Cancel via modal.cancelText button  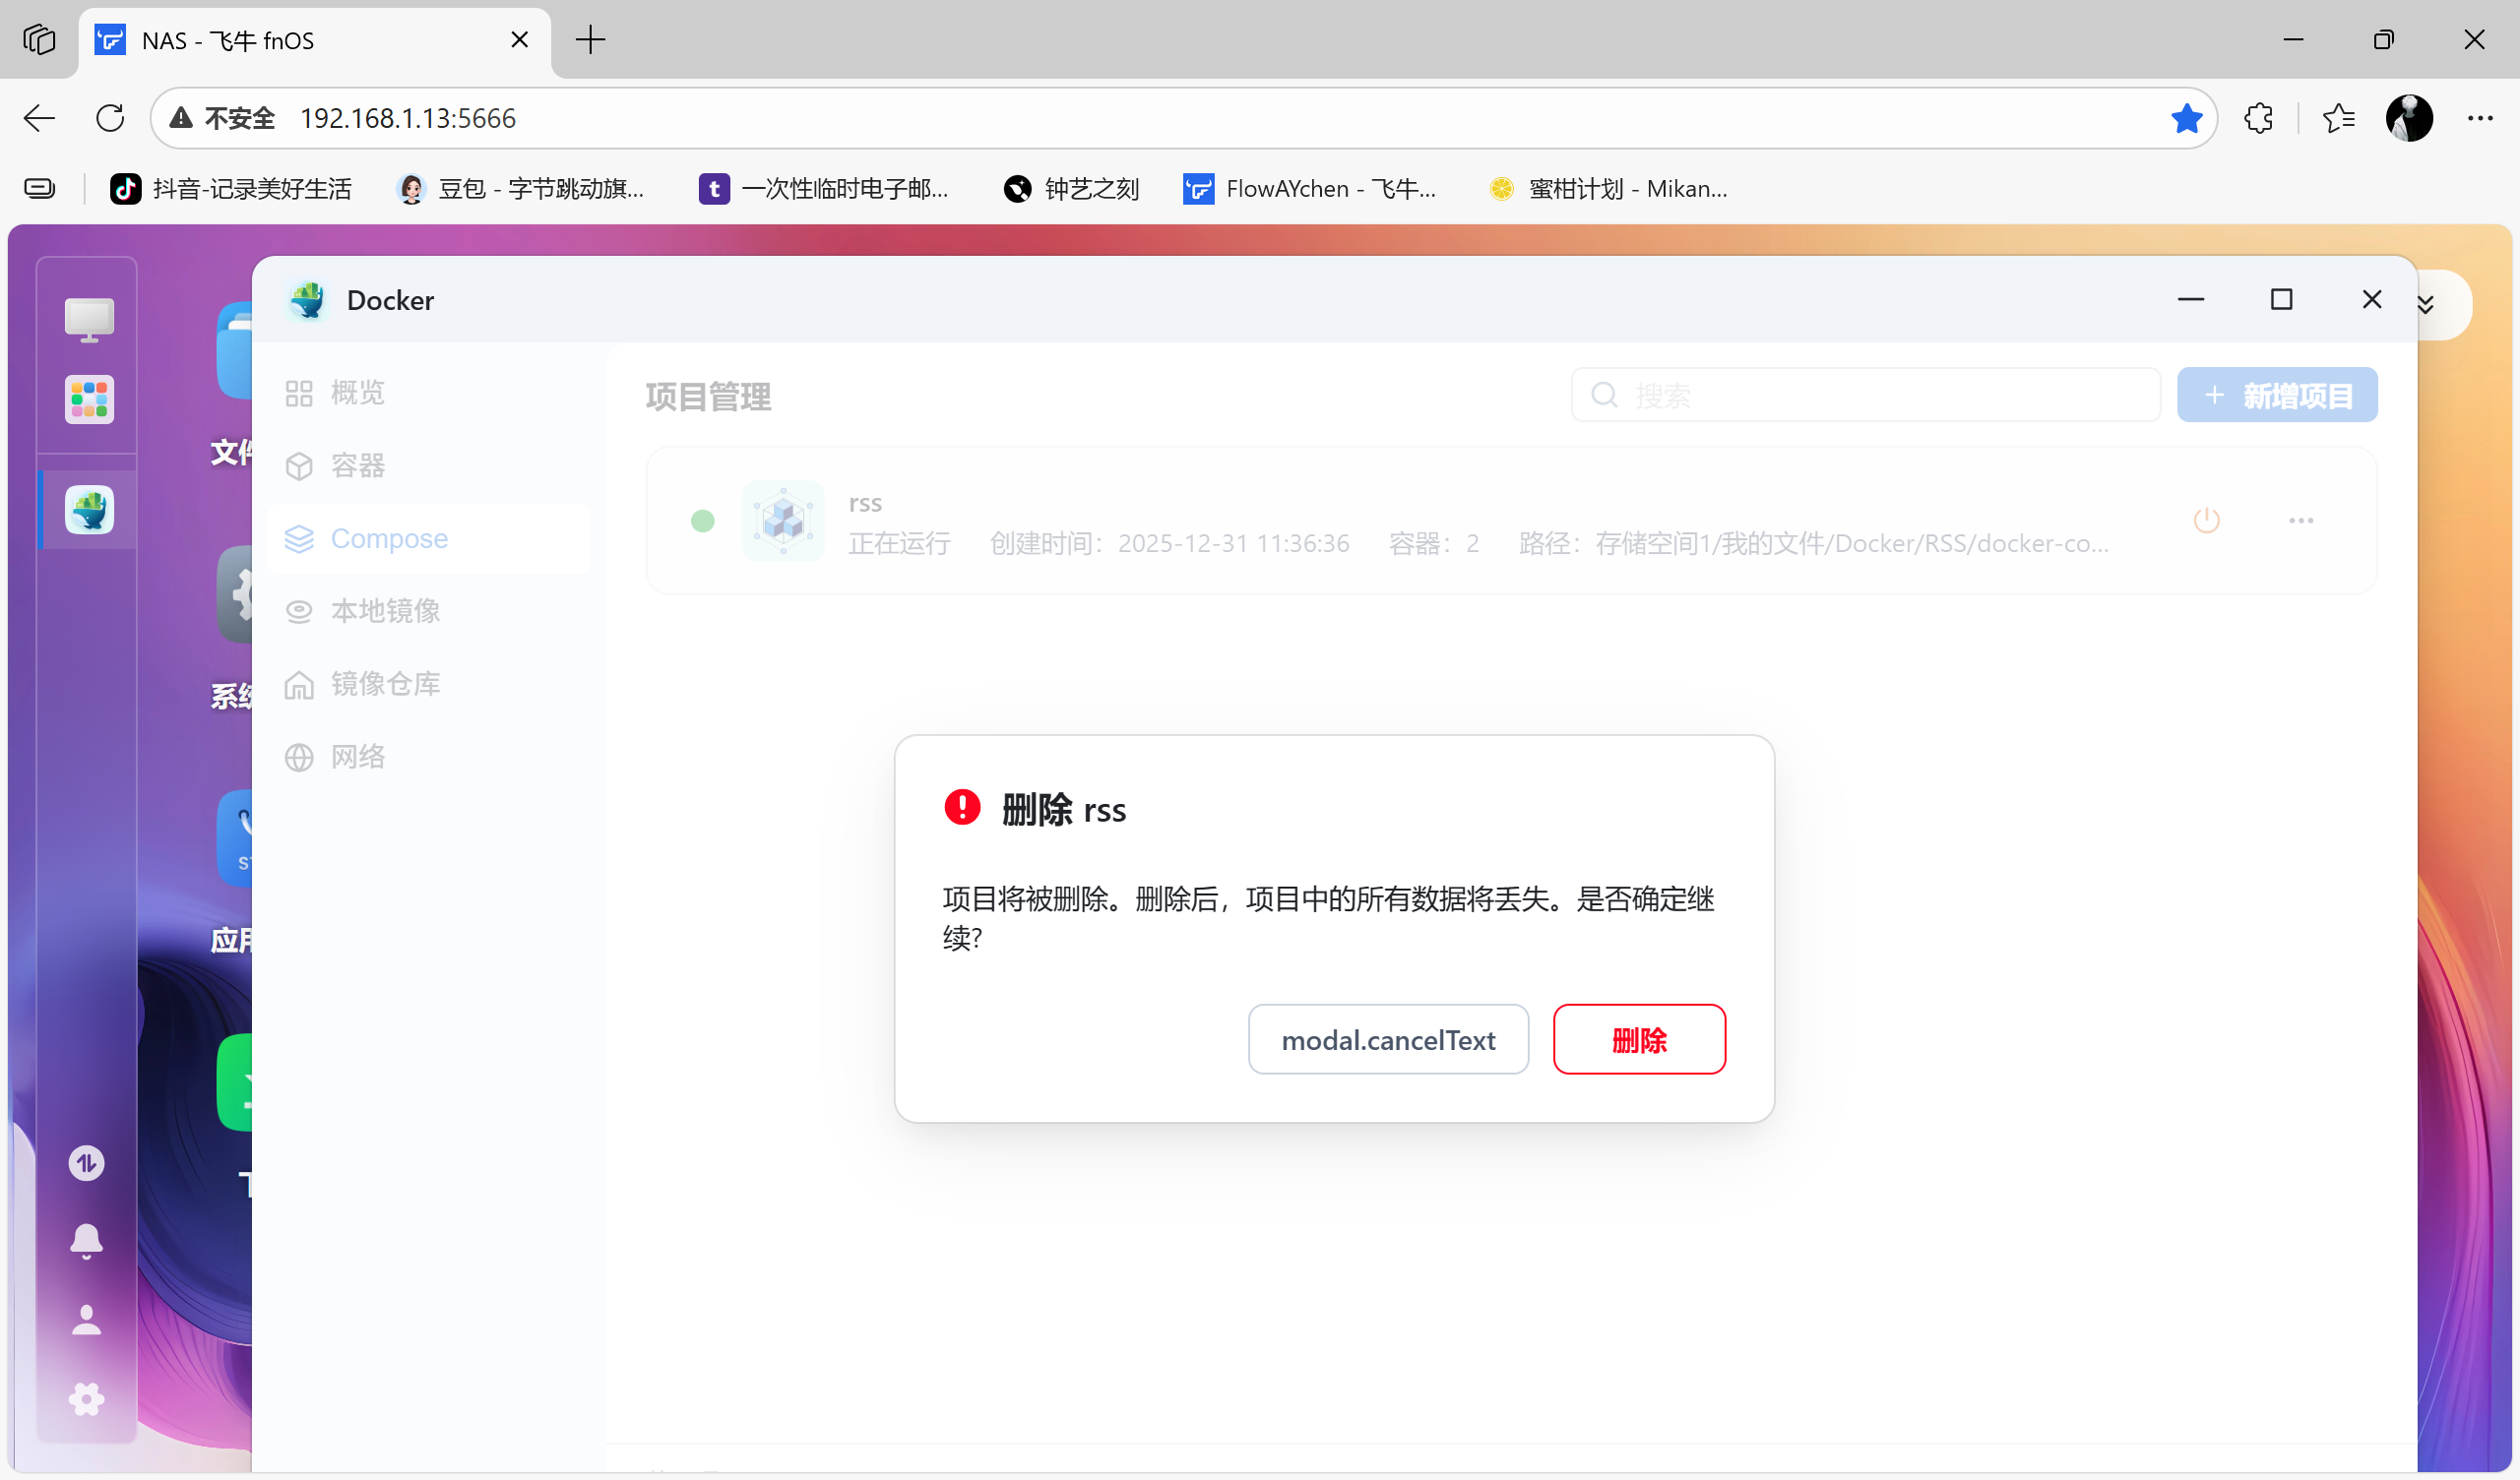click(x=1387, y=1039)
